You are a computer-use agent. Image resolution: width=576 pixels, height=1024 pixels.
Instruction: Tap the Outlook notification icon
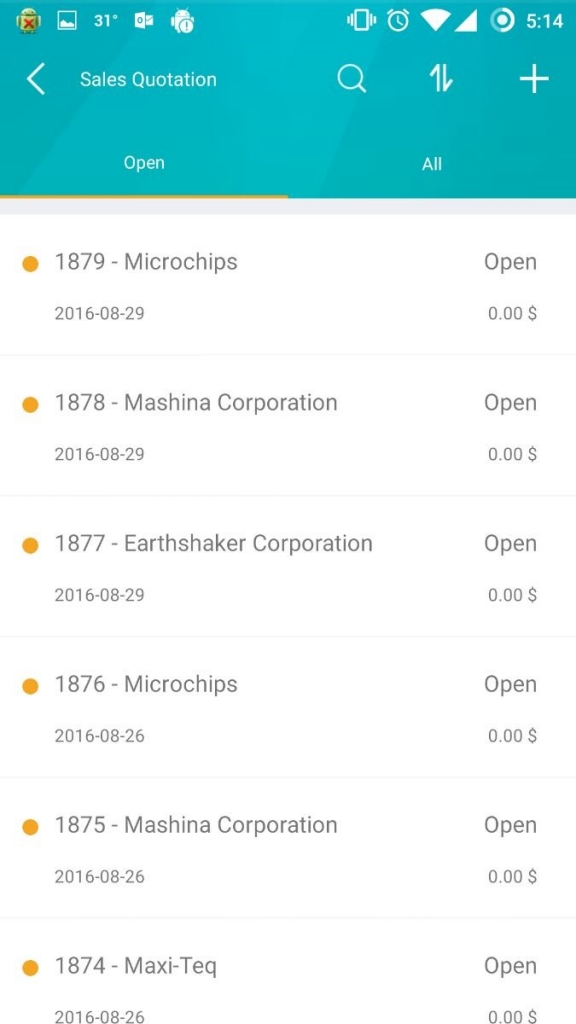click(x=144, y=22)
